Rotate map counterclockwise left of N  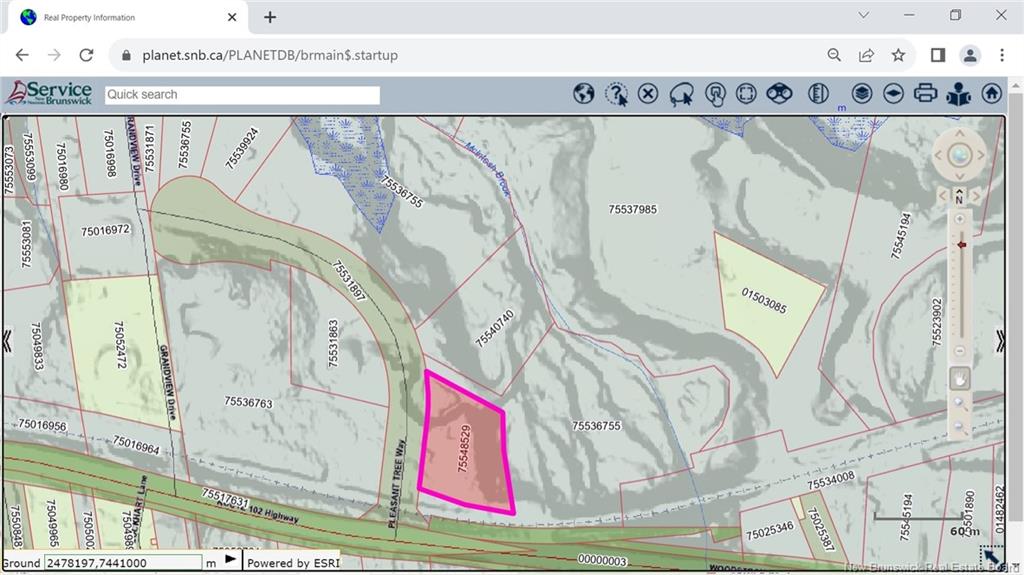[x=942, y=195]
